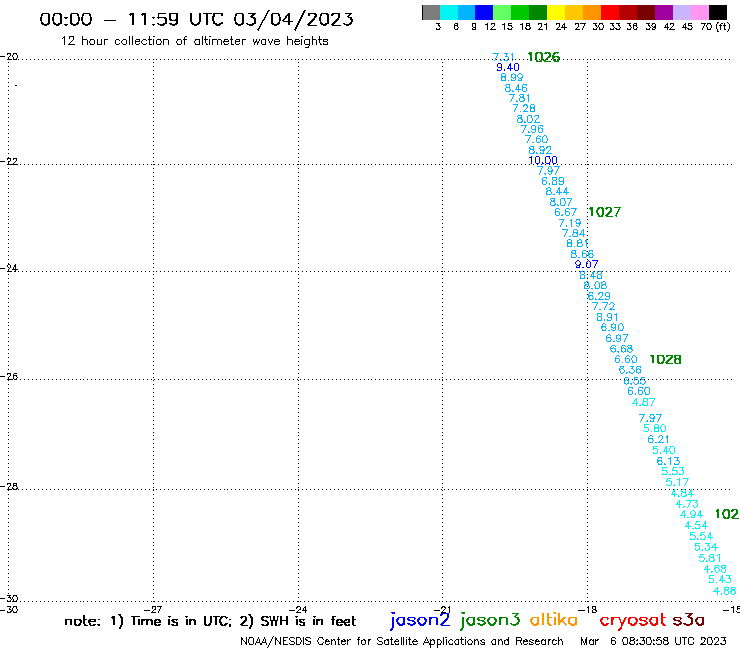The width and height of the screenshot is (740, 650).
Task: Click the green 1028 pass label
Action: click(665, 359)
